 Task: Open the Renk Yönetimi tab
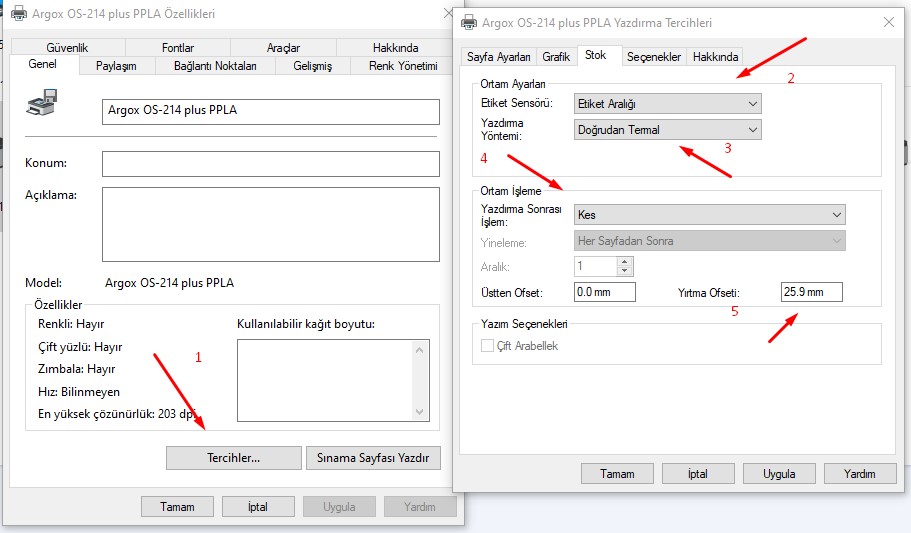pos(403,66)
